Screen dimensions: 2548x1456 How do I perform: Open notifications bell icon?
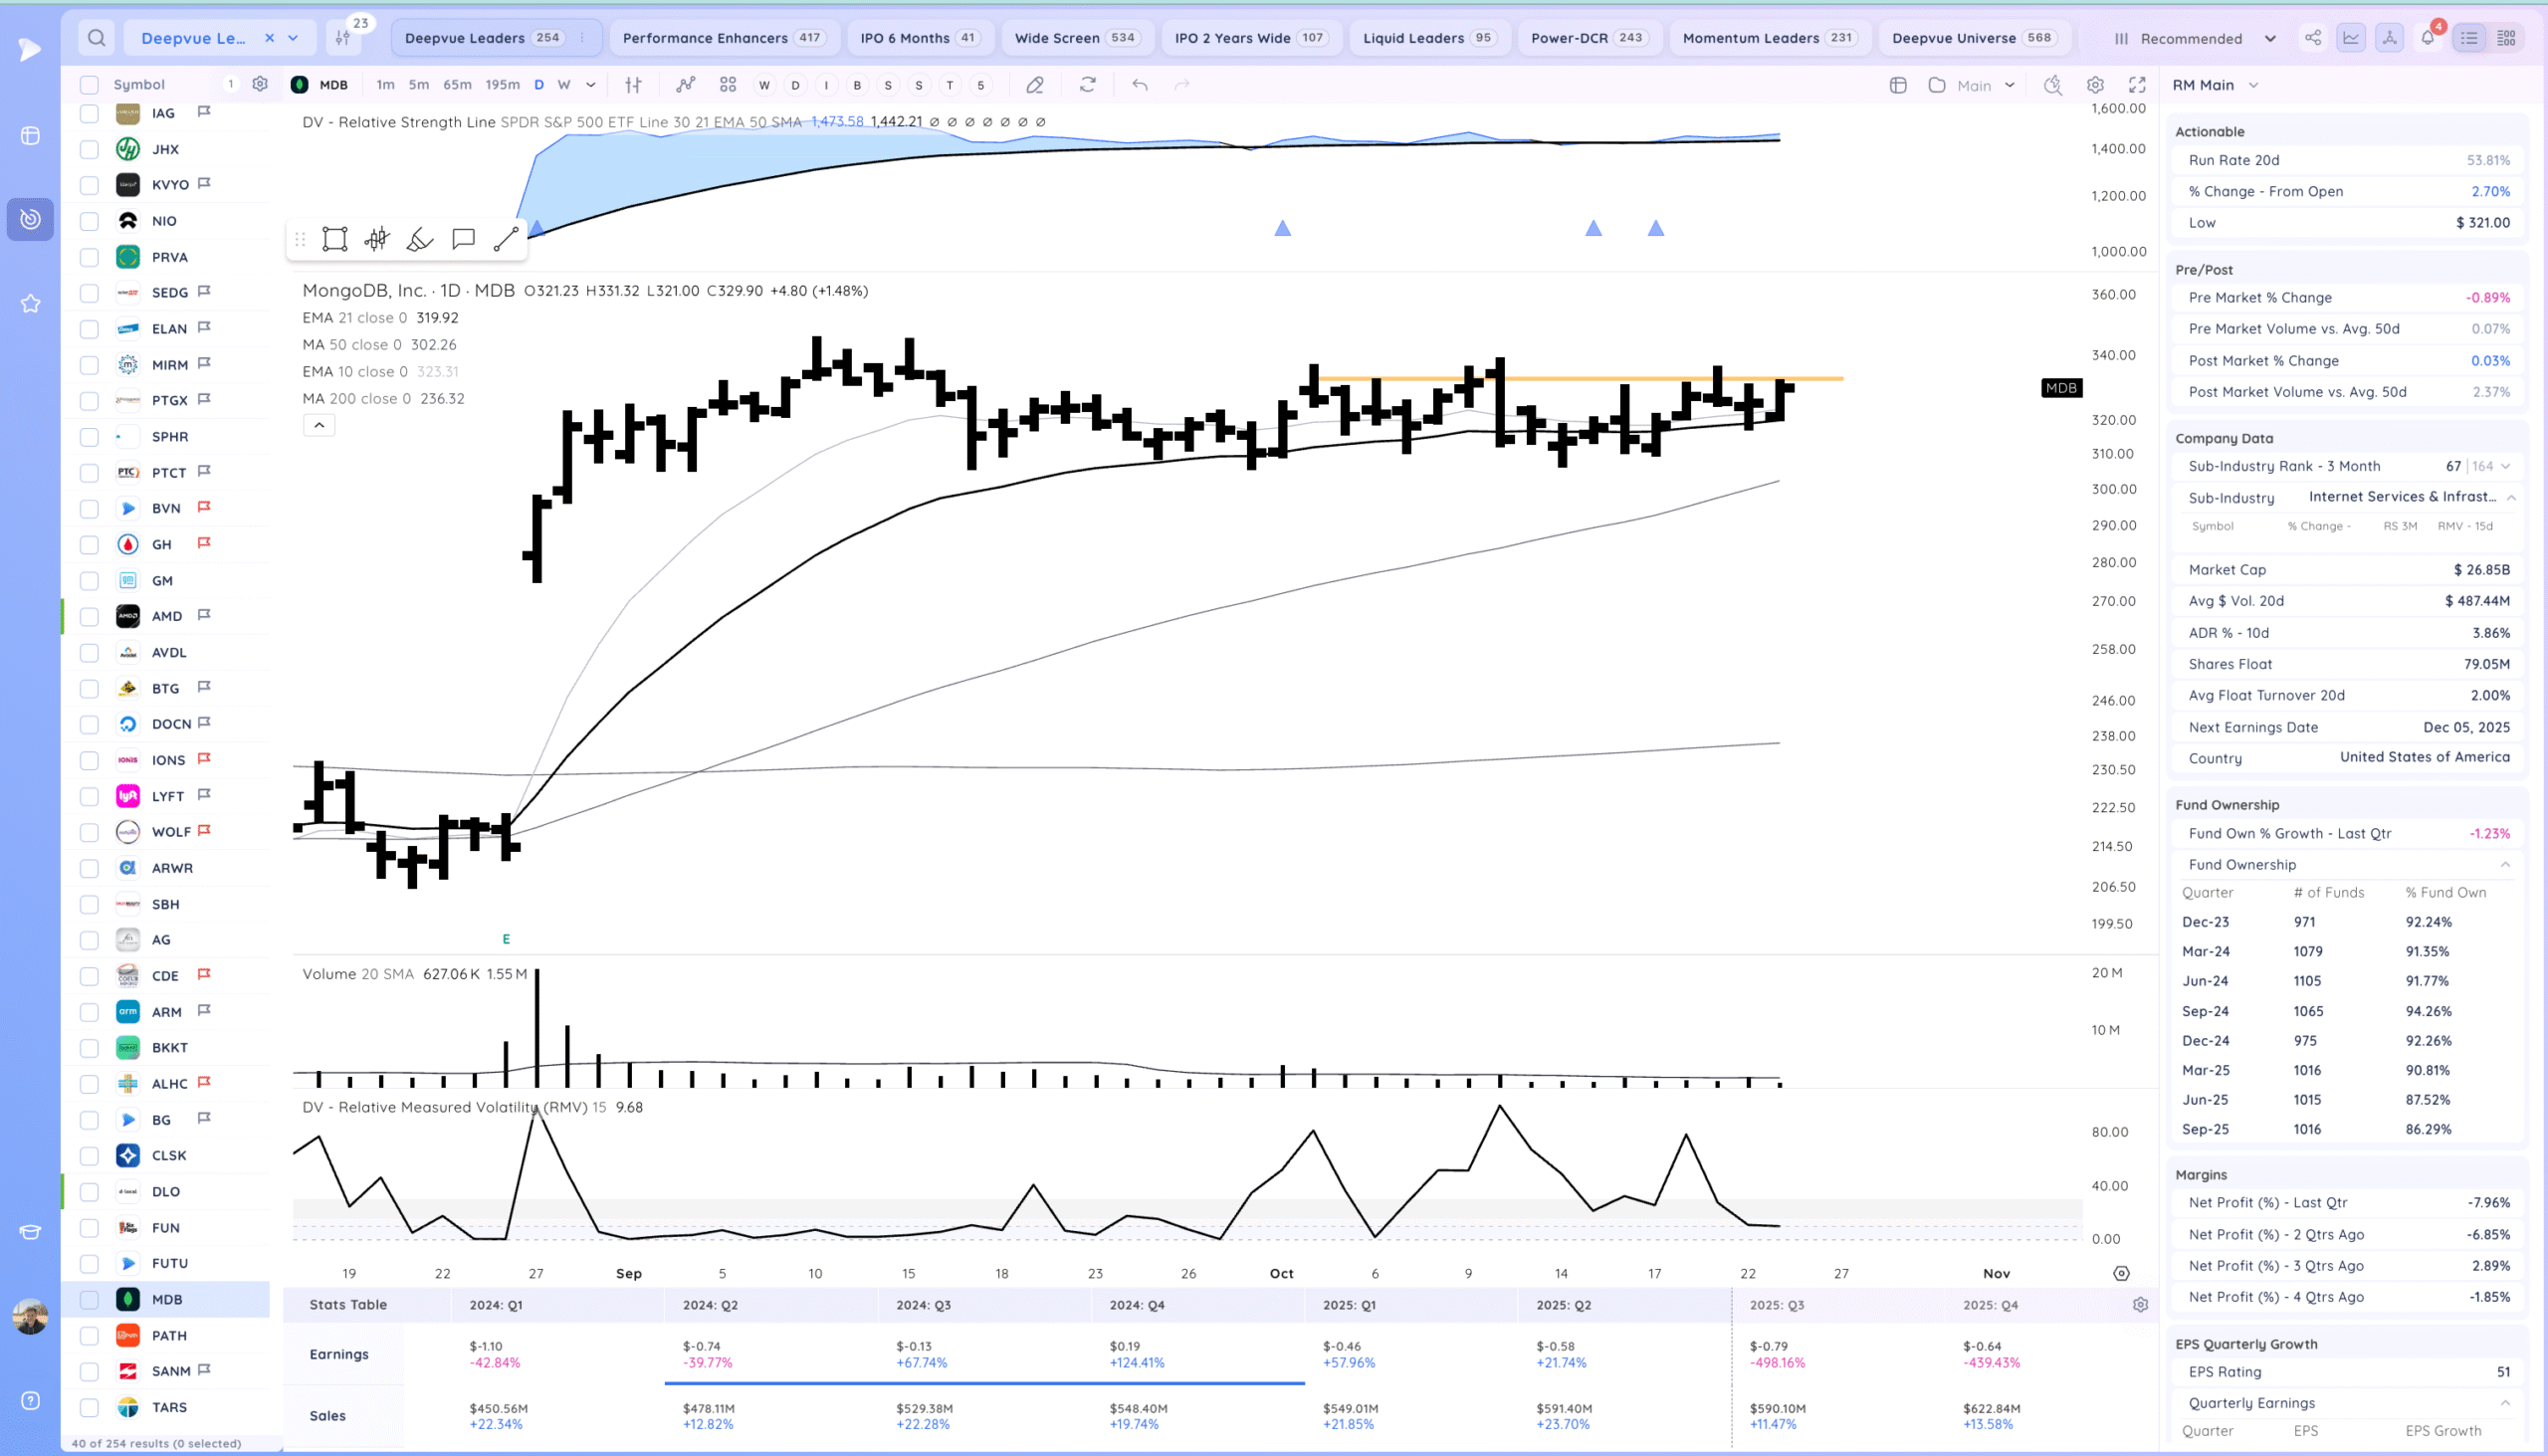[x=2427, y=38]
